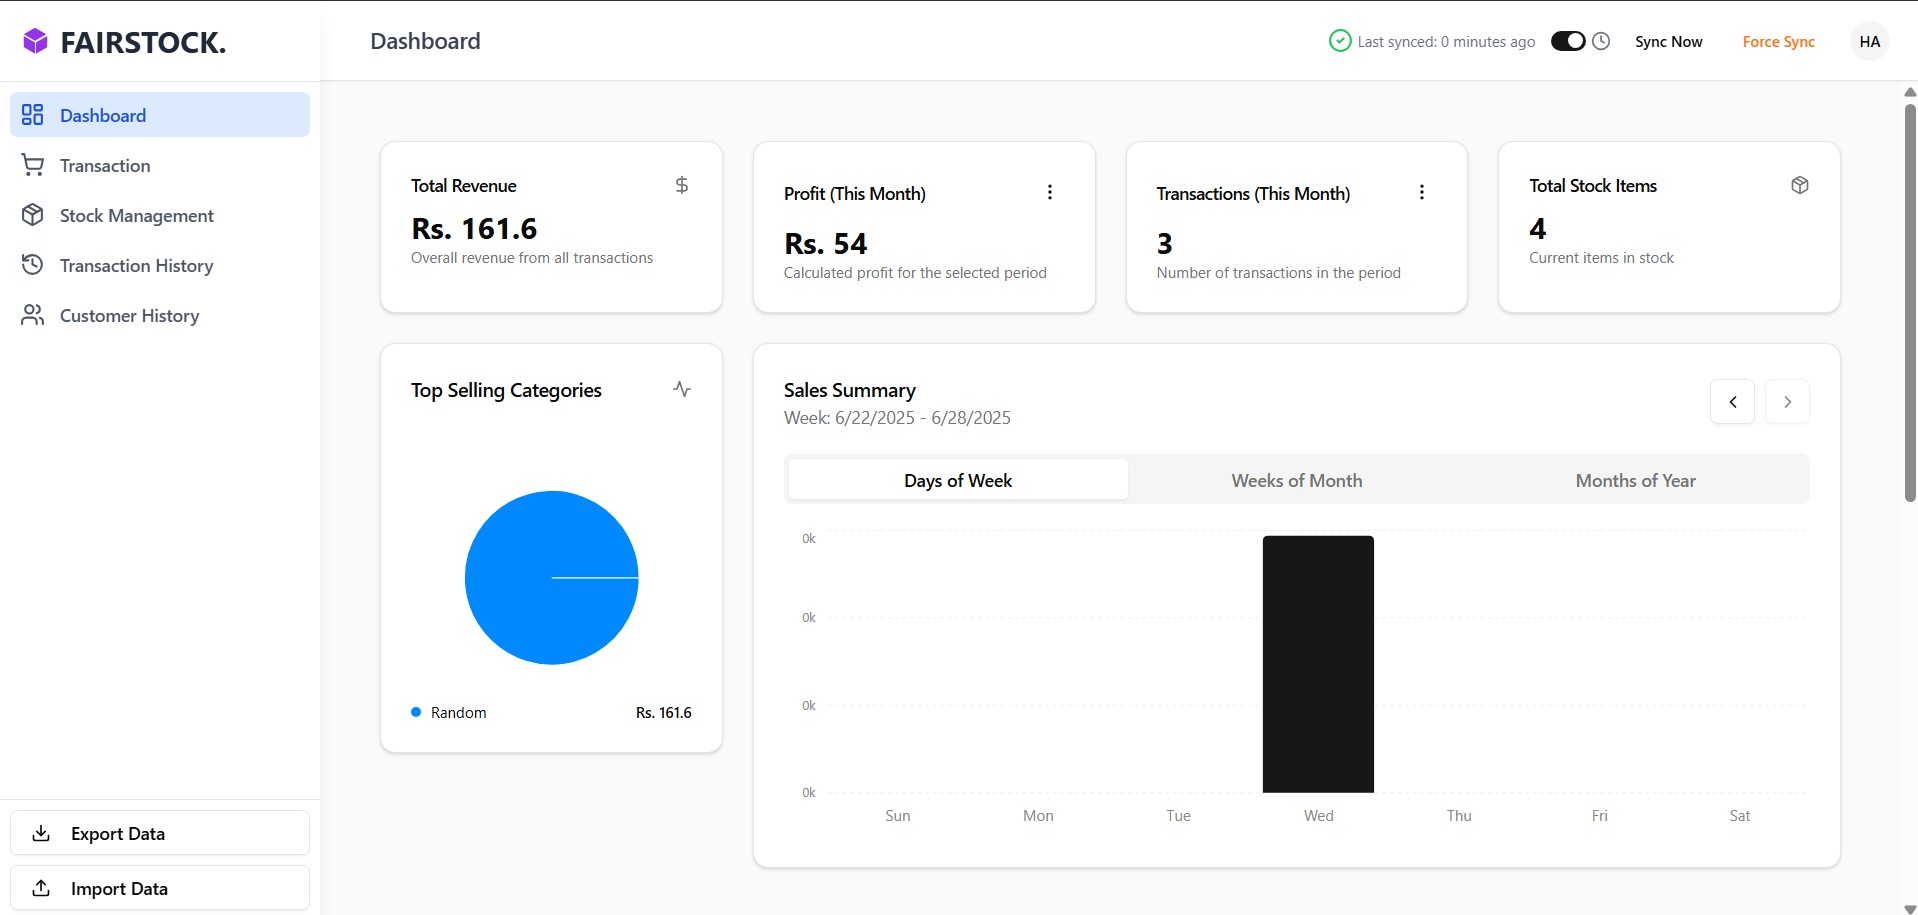Click the sync schedule clock icon
Image resolution: width=1918 pixels, height=915 pixels.
(1602, 41)
